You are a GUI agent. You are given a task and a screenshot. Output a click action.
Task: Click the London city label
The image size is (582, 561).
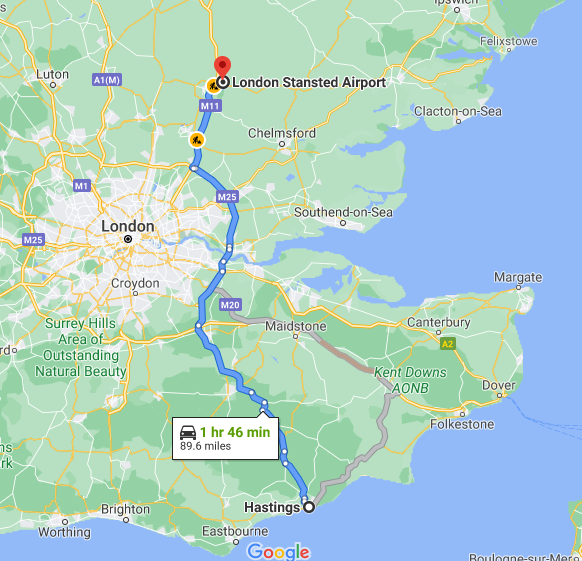click(x=128, y=226)
